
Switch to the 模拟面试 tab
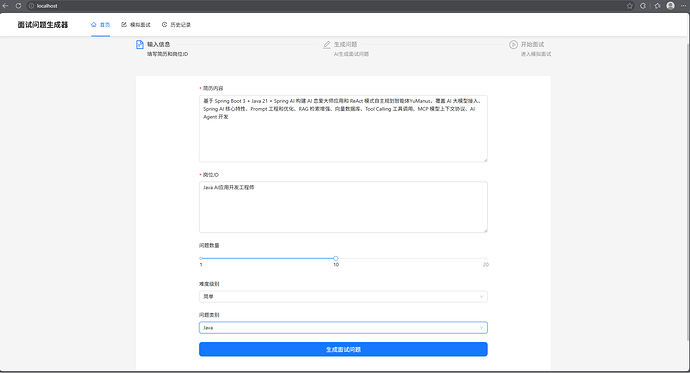(136, 25)
